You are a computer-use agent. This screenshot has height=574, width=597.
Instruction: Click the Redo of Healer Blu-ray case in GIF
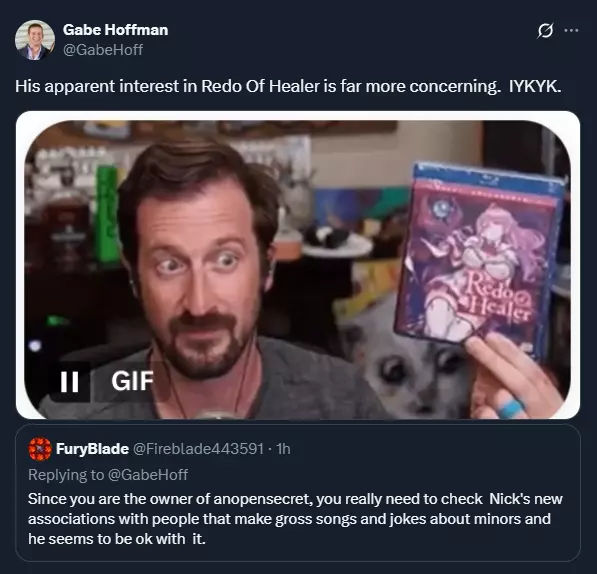point(480,261)
